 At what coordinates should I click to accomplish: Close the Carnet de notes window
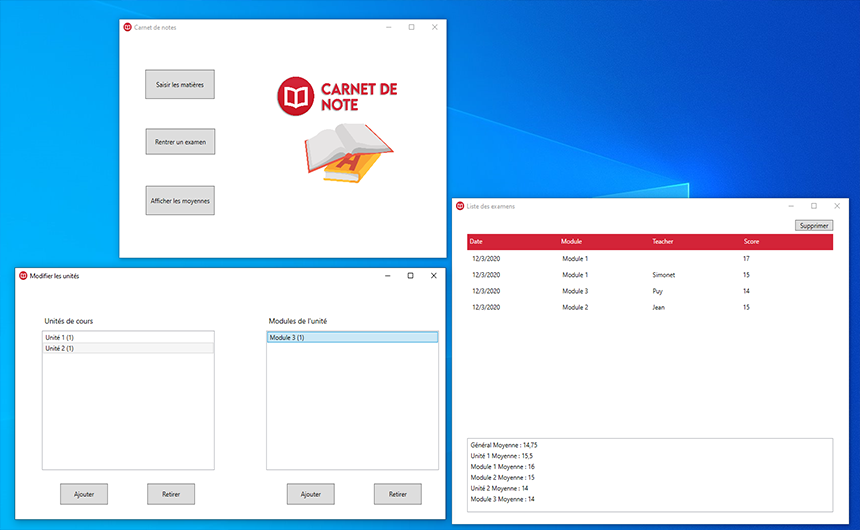[x=434, y=27]
